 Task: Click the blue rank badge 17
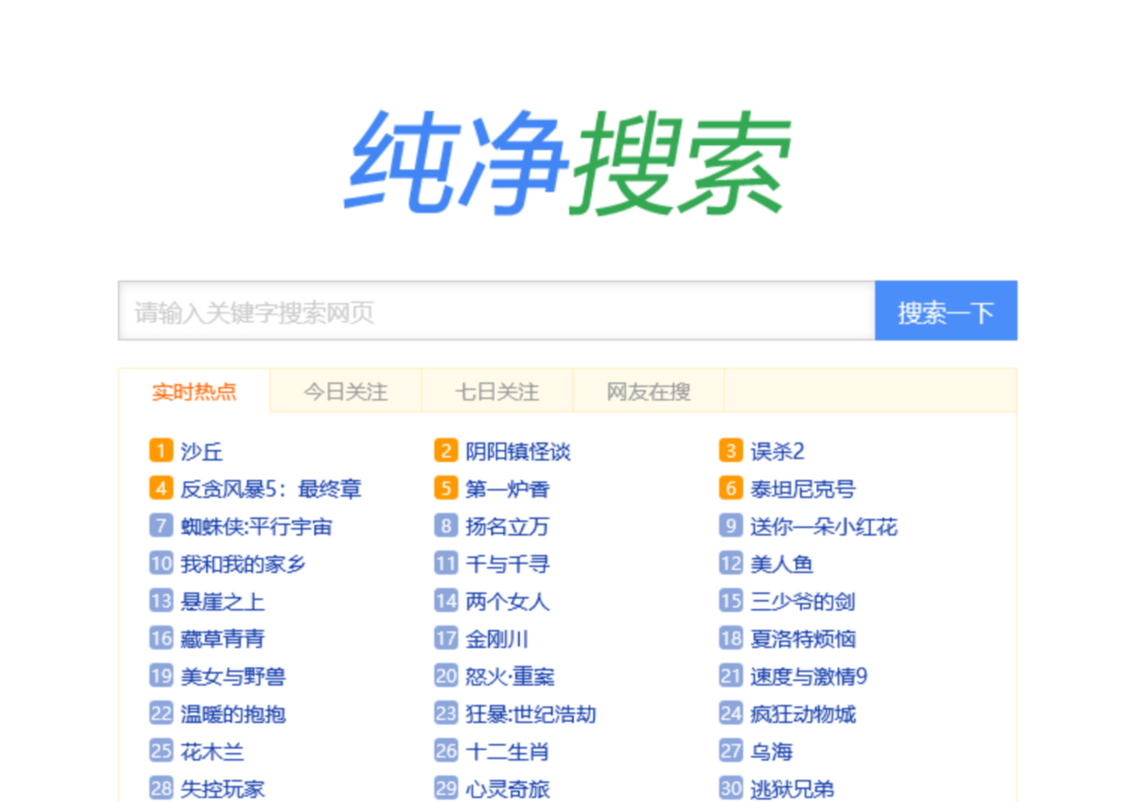(x=446, y=638)
